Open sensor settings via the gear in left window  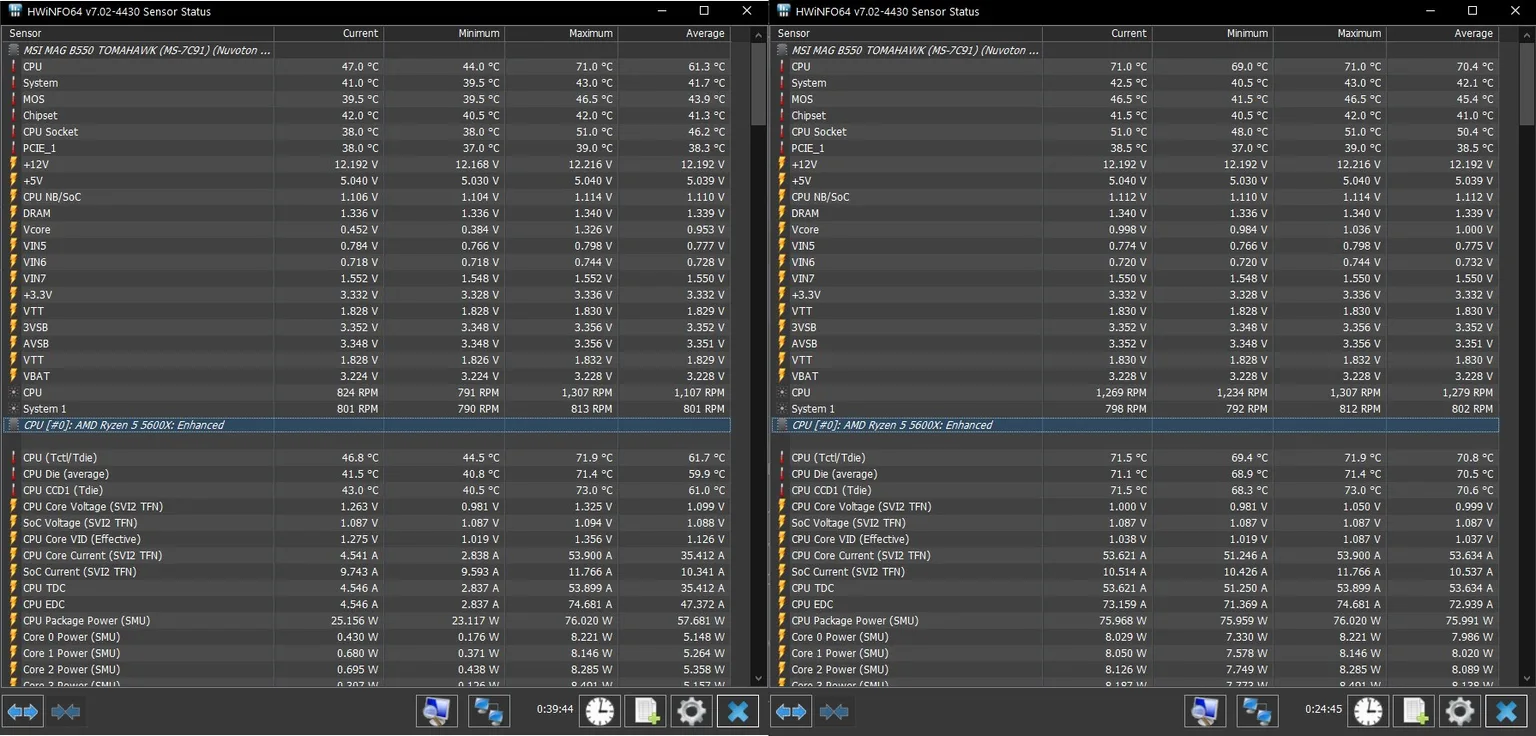691,711
